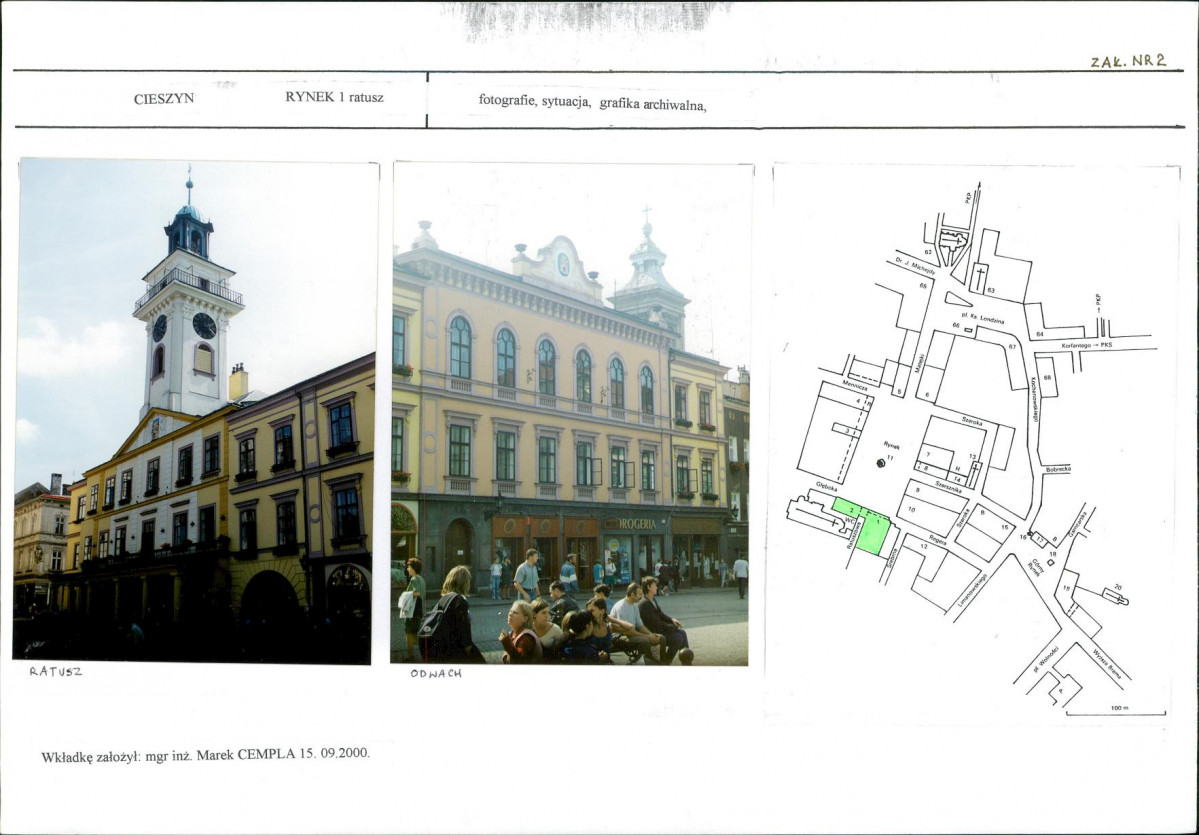The image size is (1199, 835).
Task: Open the Ratusz tower photograph
Action: [x=196, y=410]
